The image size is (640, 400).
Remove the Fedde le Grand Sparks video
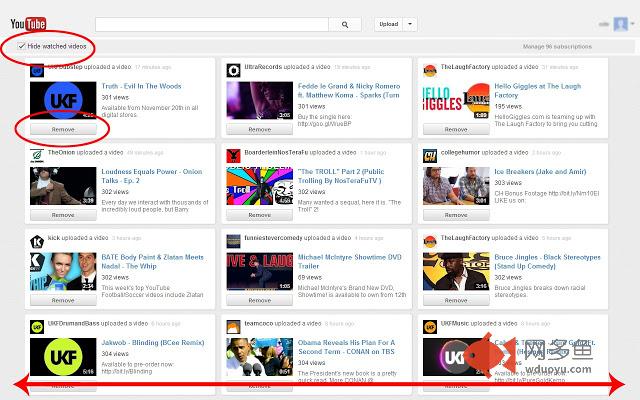(260, 129)
